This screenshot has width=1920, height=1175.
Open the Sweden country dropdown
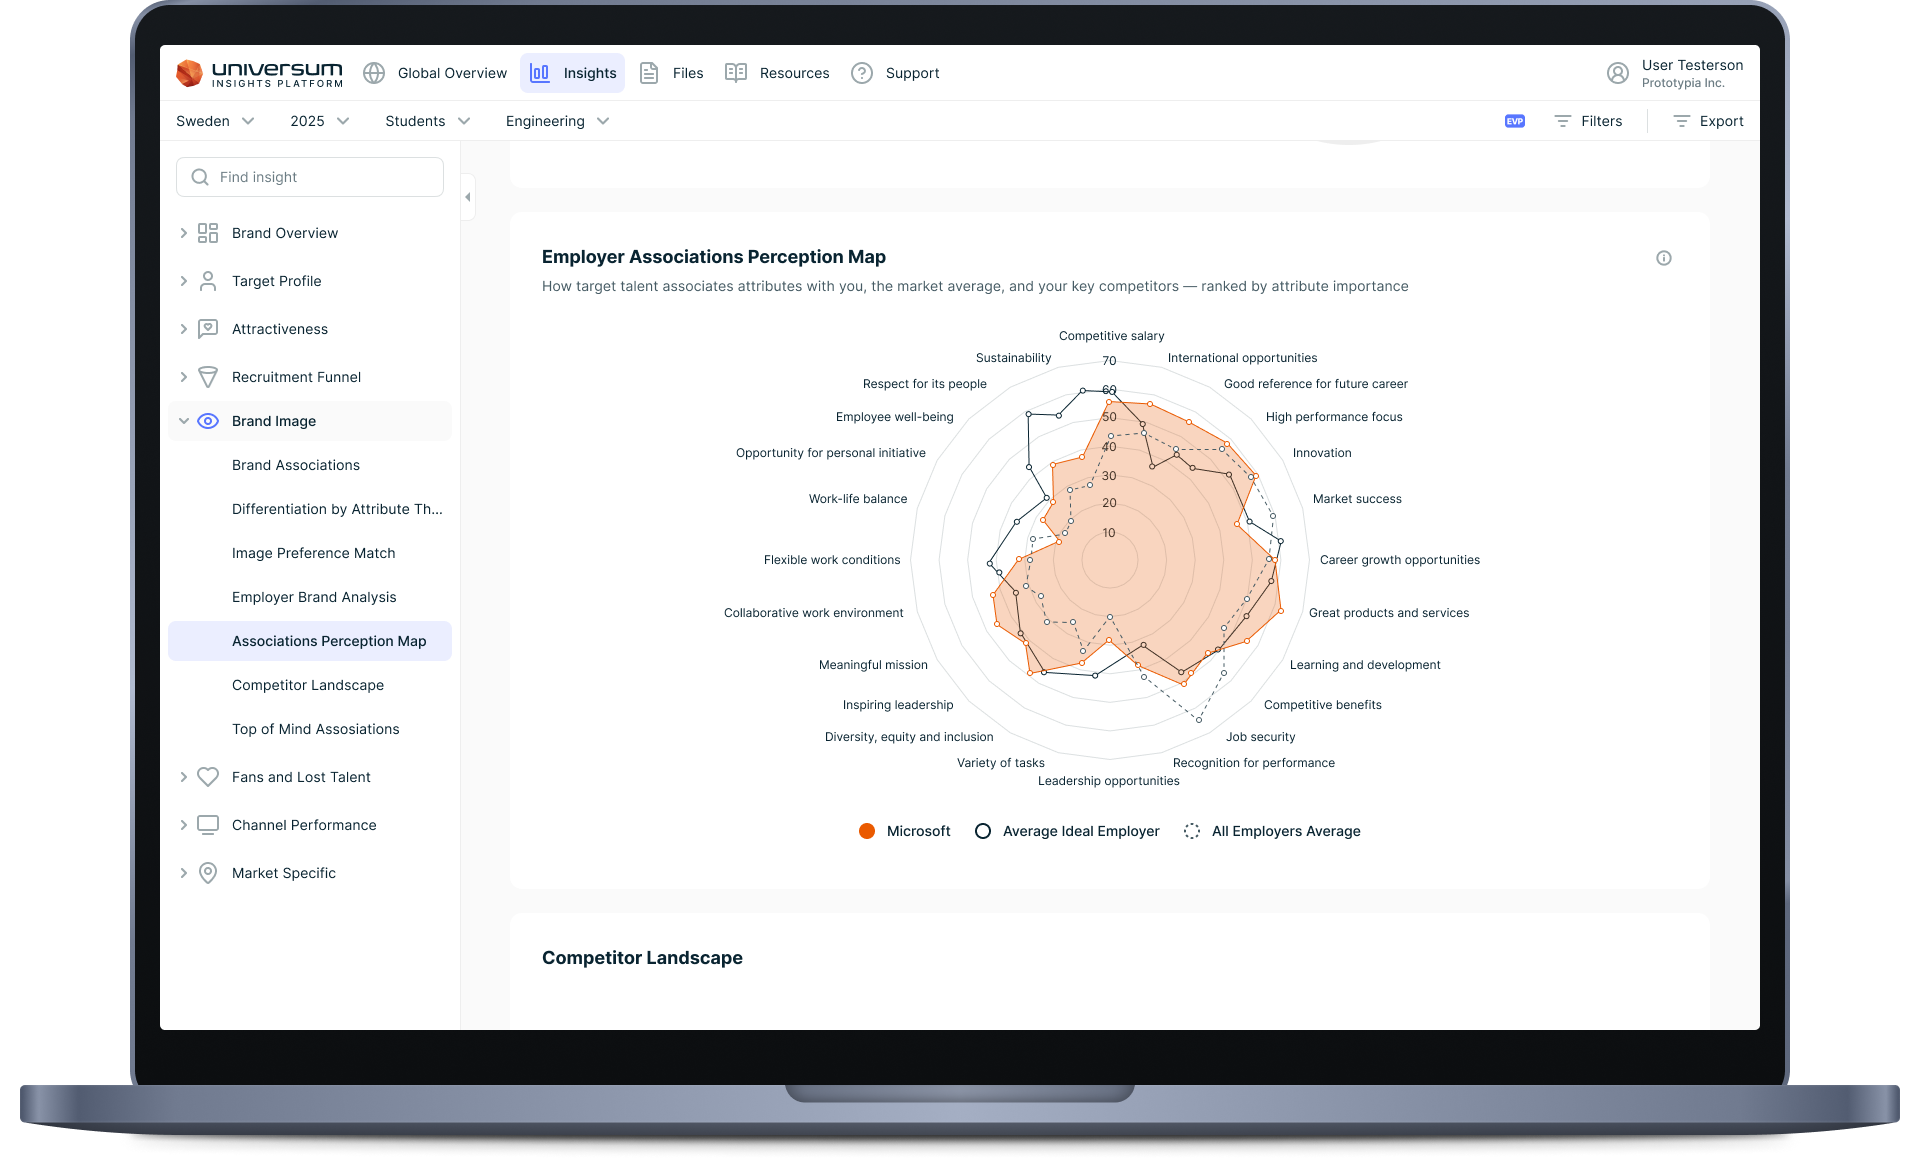tap(215, 121)
